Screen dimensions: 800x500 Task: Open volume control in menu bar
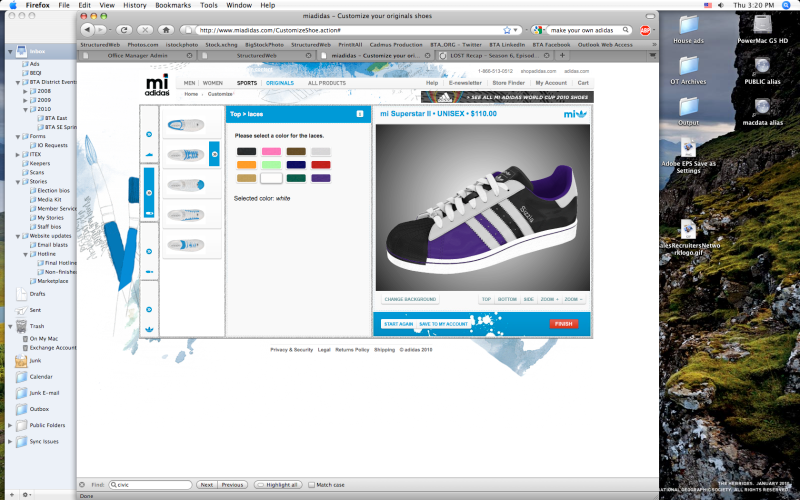point(720,5)
